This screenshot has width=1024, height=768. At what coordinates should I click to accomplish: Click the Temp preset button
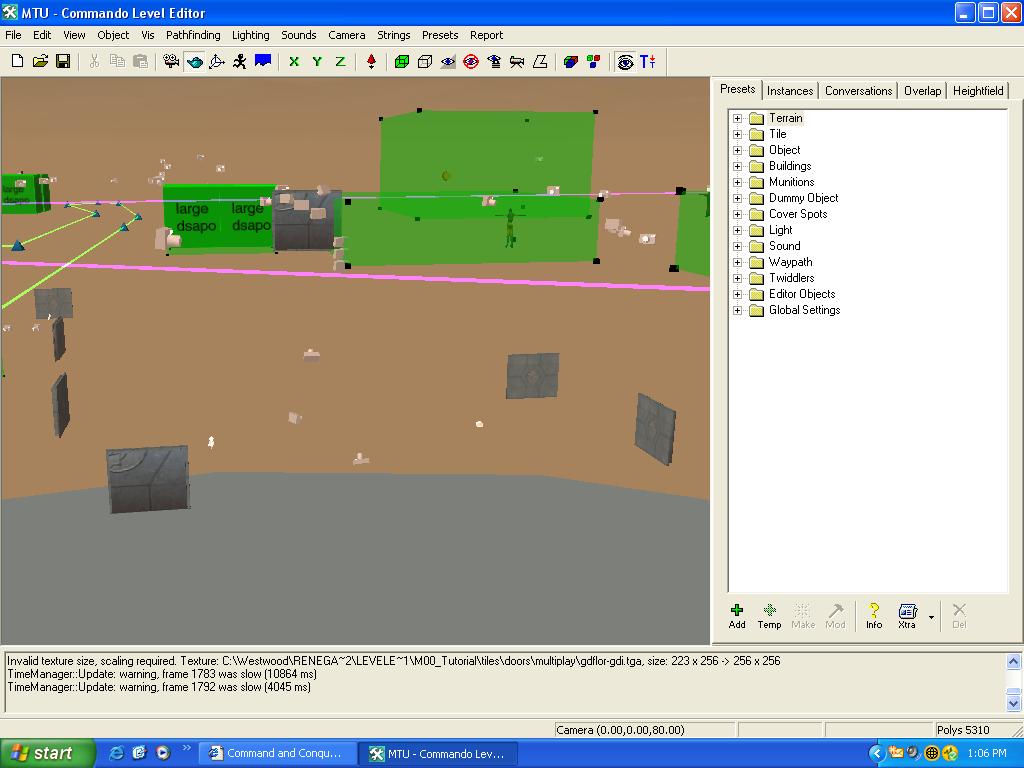[769, 616]
